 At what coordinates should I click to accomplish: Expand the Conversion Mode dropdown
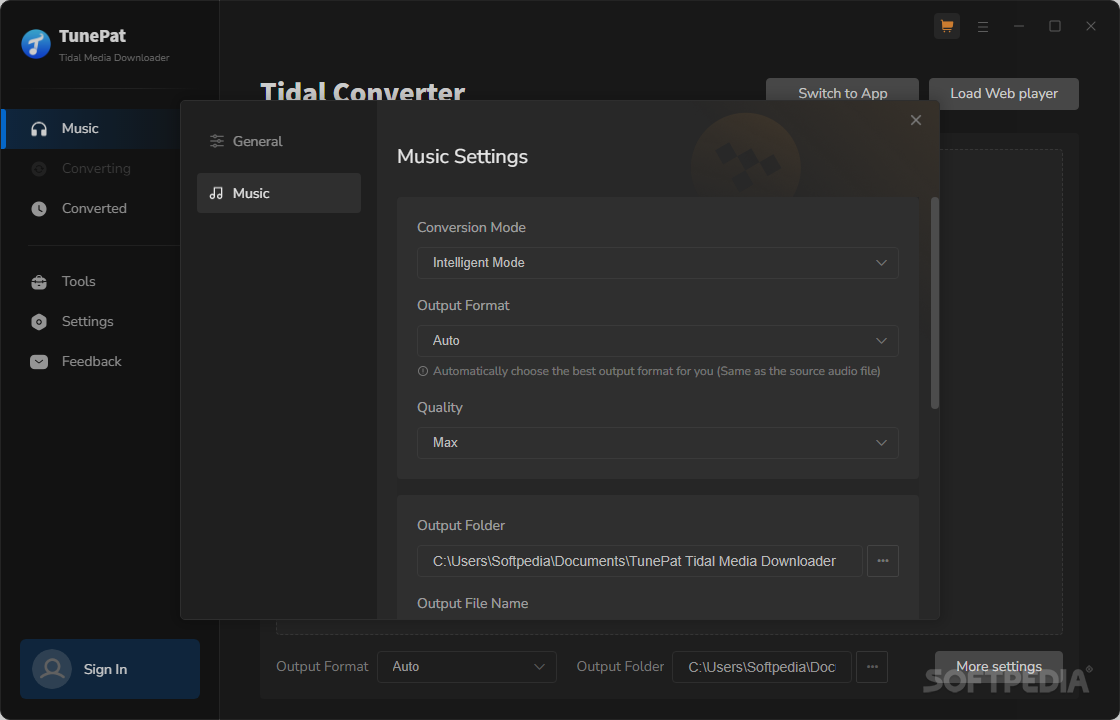coord(658,263)
